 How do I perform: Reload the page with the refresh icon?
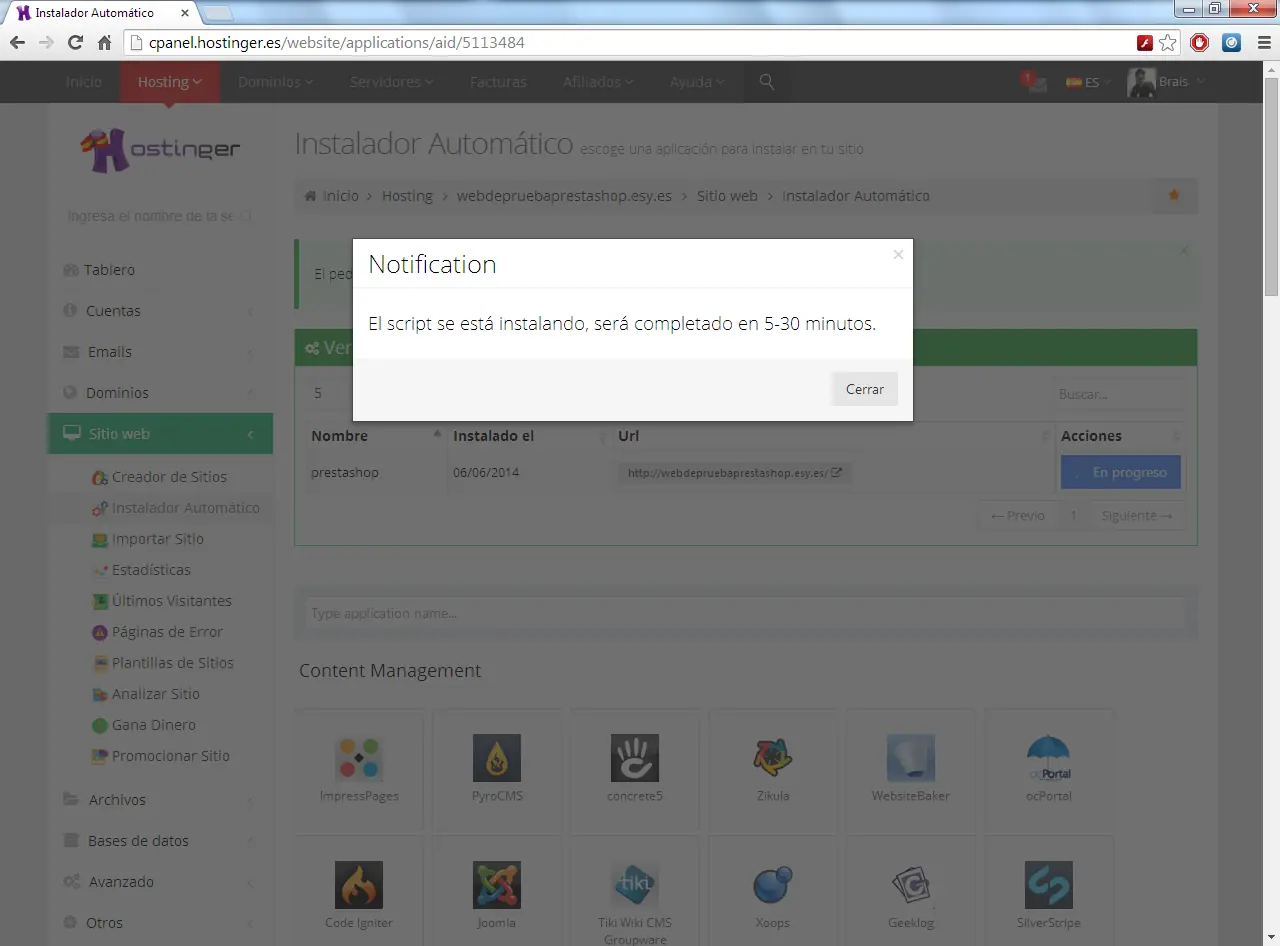point(75,43)
